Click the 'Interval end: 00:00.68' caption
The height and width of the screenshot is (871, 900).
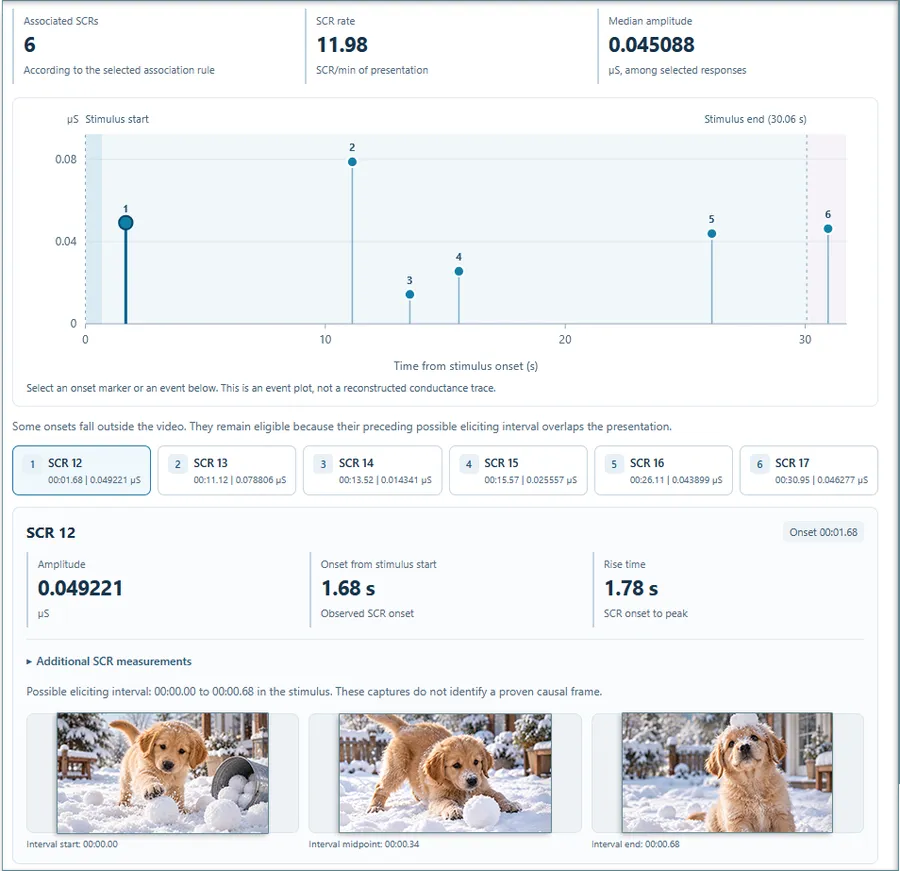[635, 844]
